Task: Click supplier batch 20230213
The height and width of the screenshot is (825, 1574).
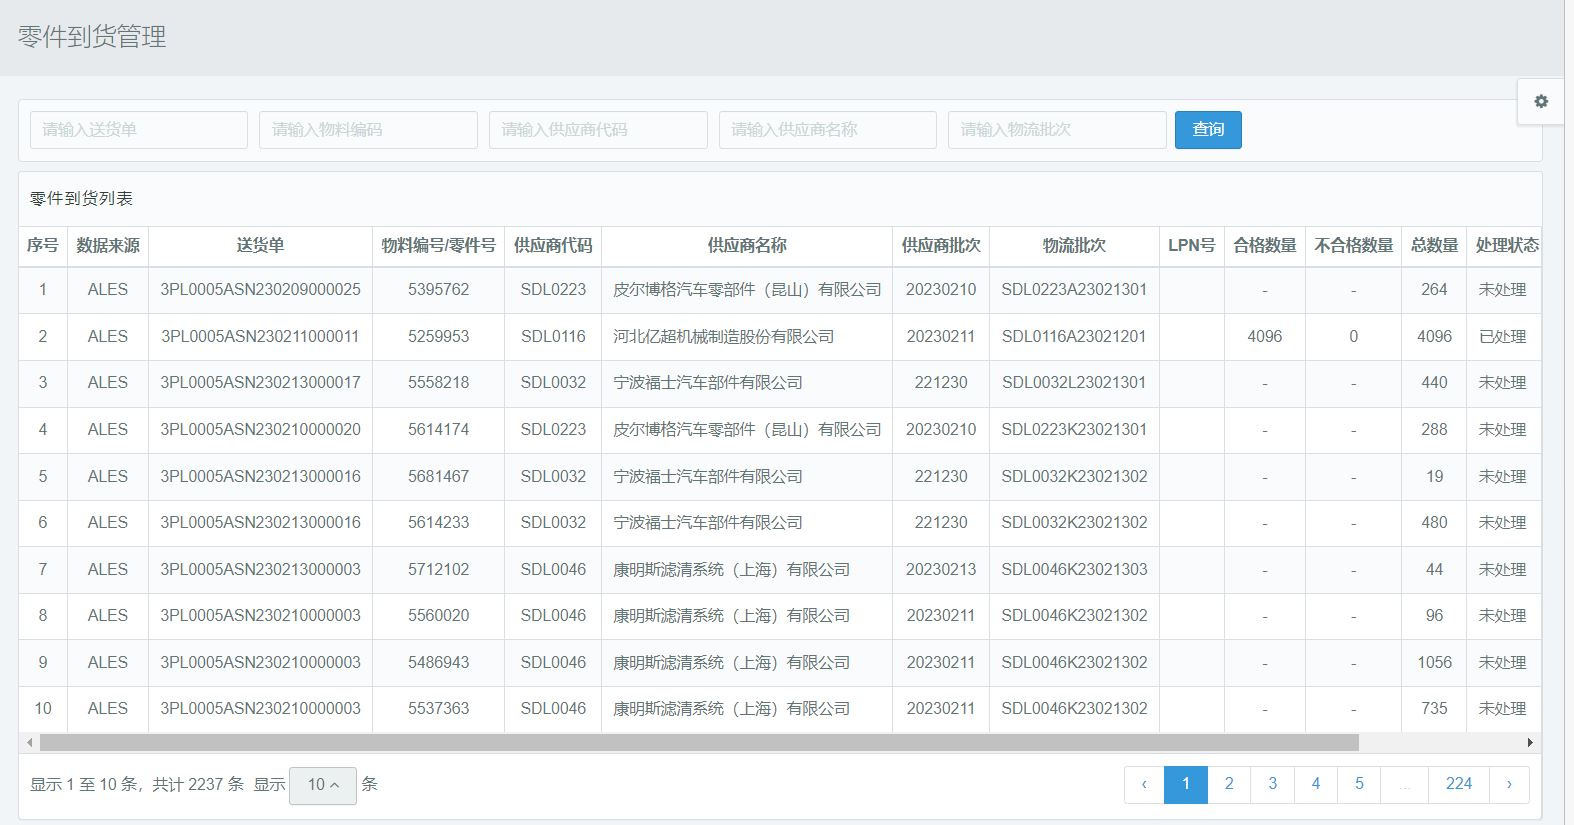Action: (941, 570)
